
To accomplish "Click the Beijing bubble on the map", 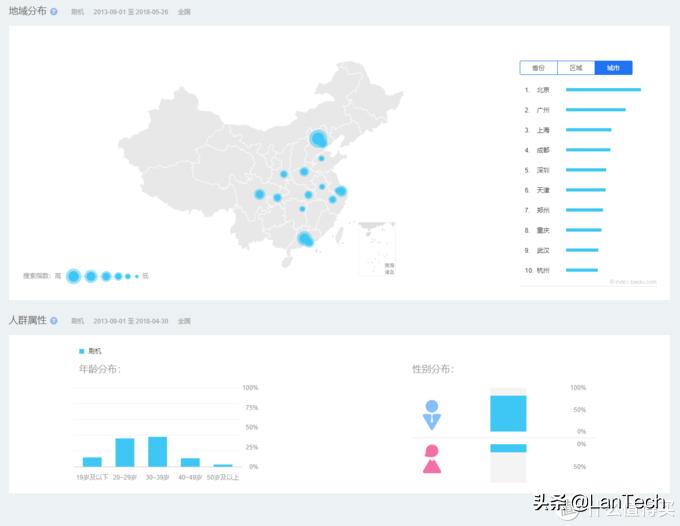I will coord(318,139).
